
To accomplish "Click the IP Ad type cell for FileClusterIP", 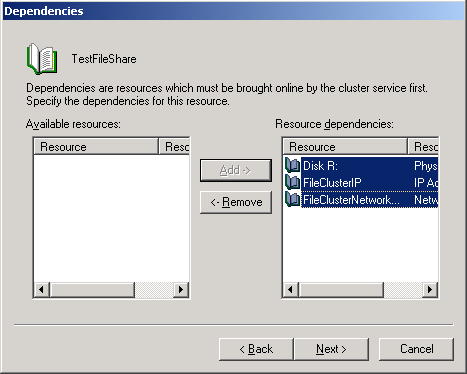I will (426, 182).
